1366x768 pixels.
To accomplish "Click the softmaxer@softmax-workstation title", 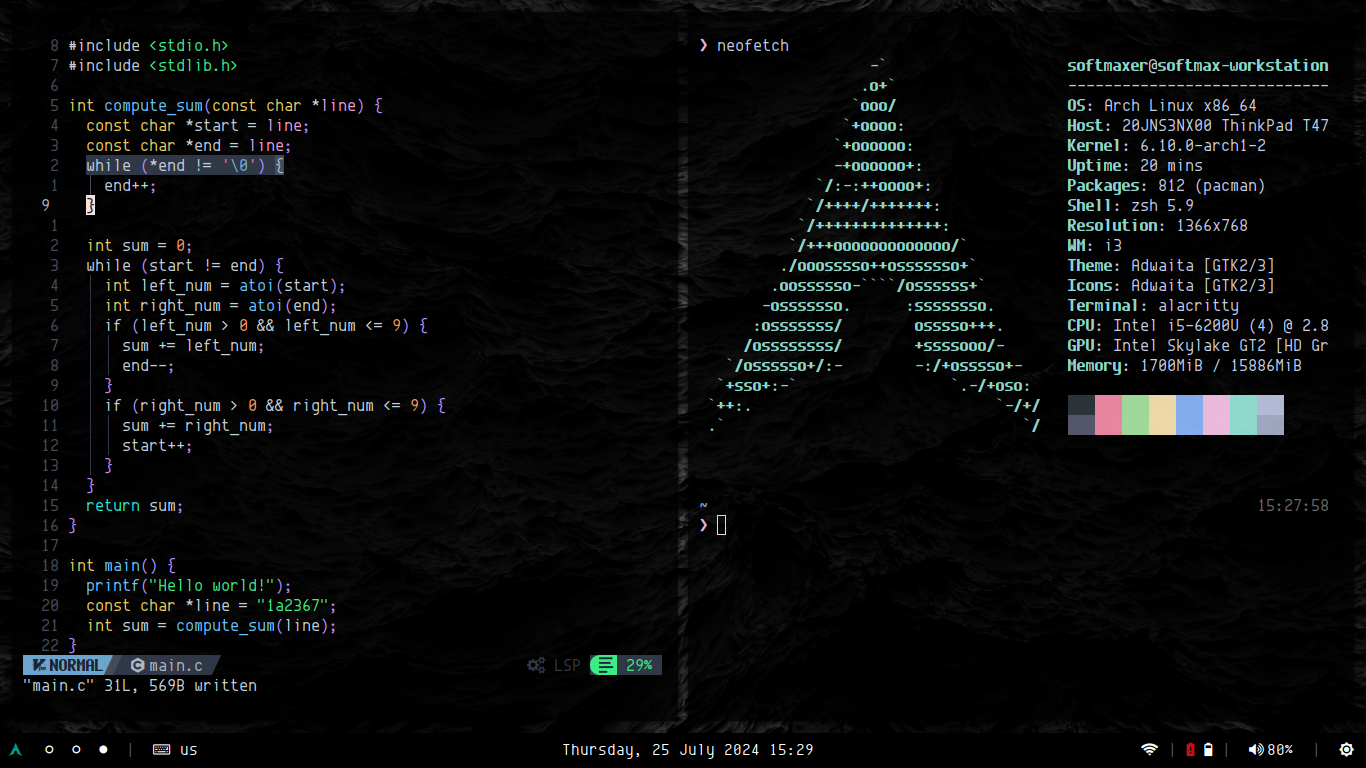I will (1198, 65).
